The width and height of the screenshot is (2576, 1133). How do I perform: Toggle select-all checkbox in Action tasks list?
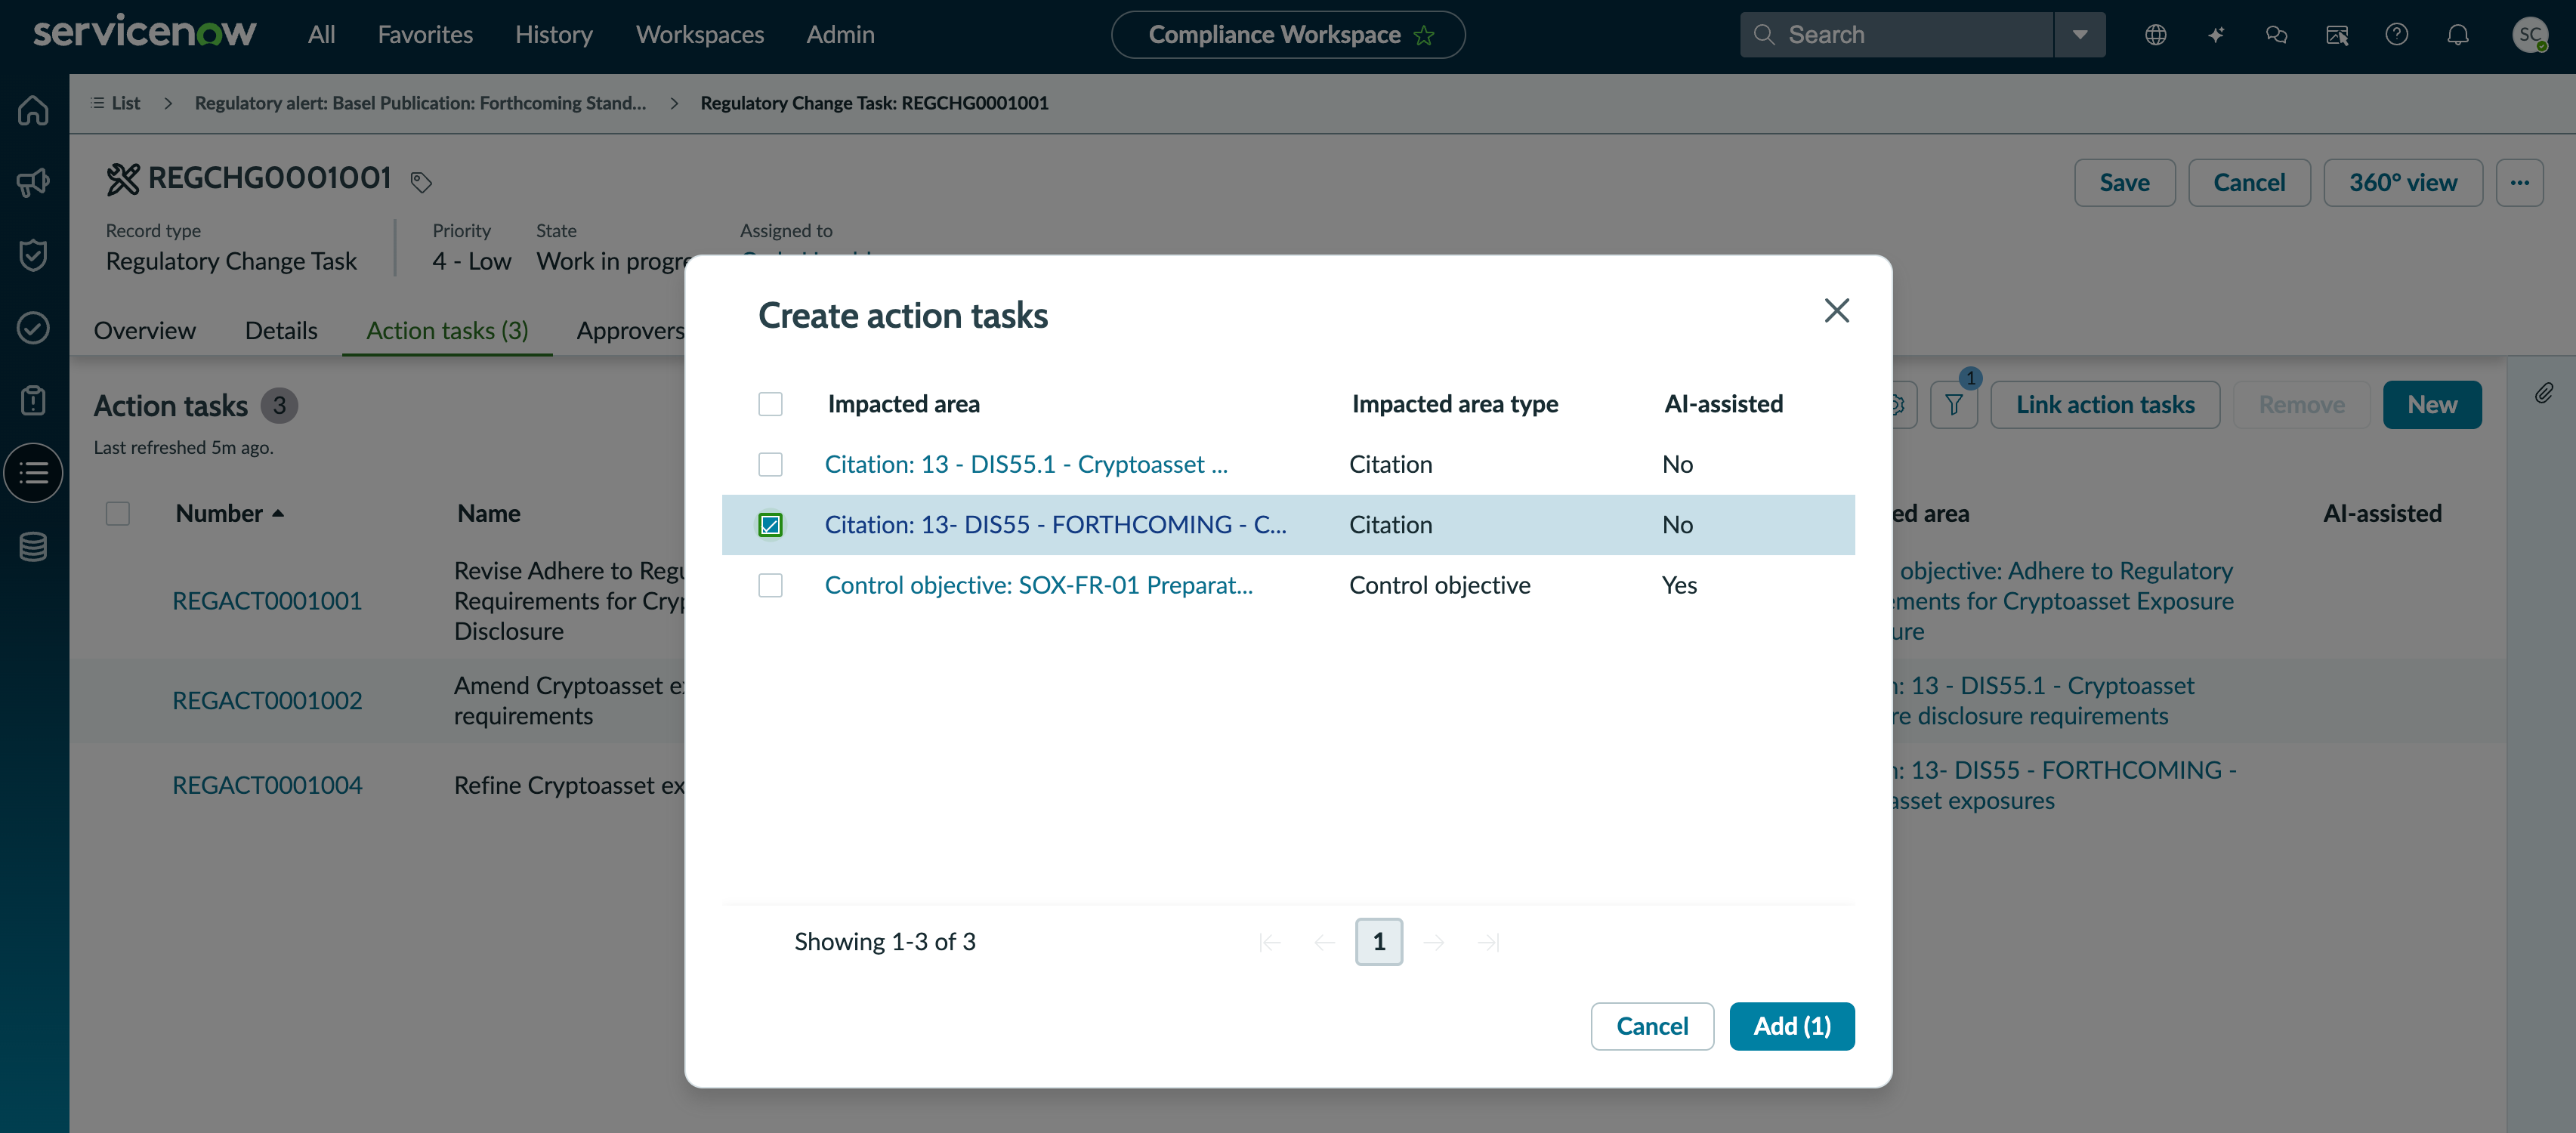pyautogui.click(x=118, y=513)
